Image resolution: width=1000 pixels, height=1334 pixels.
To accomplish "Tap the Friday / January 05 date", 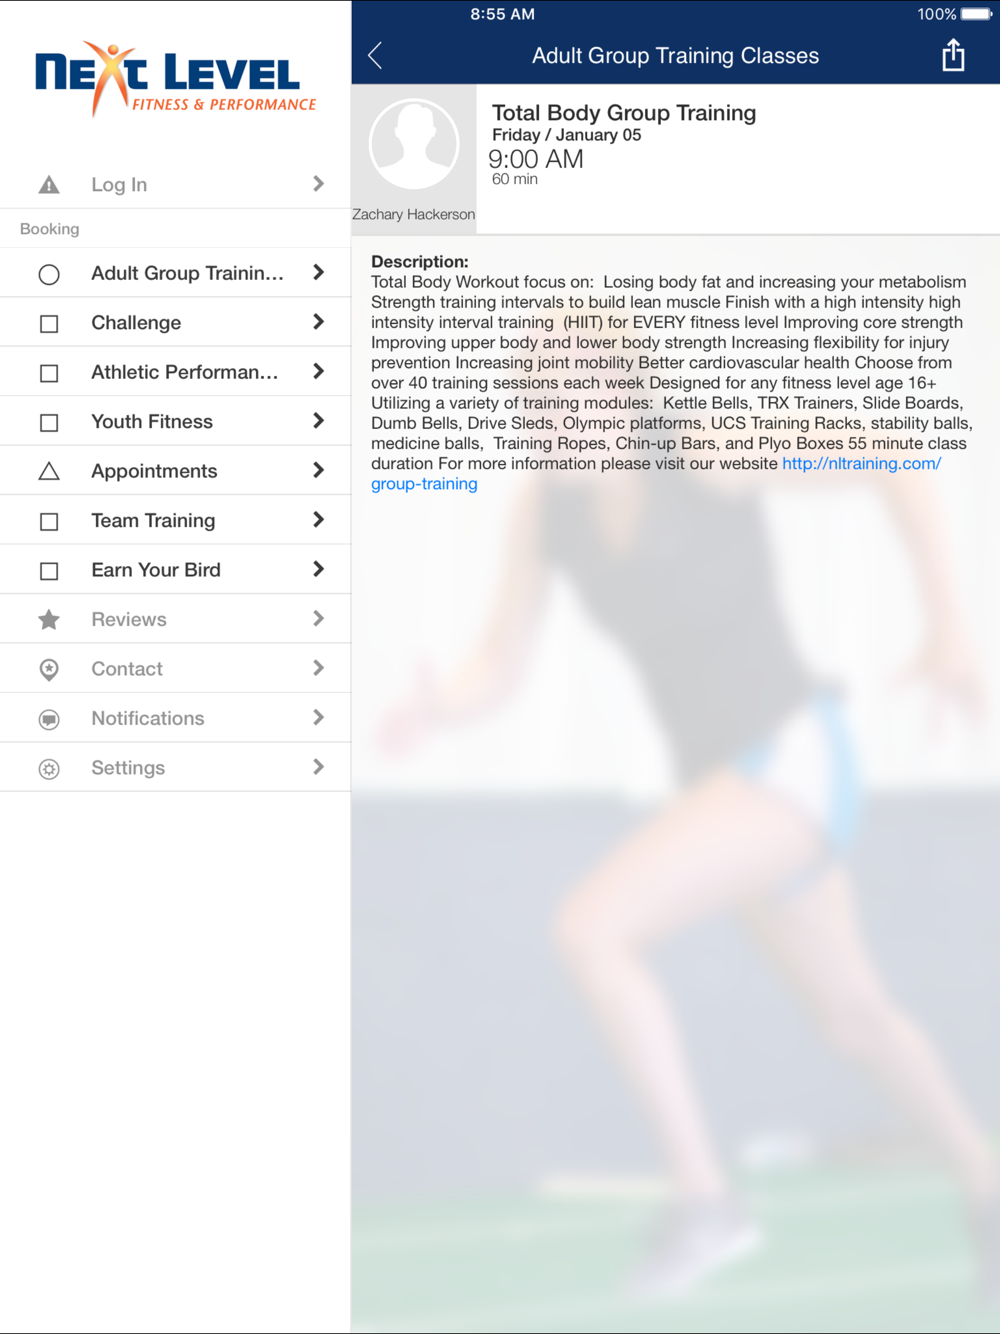I will [567, 135].
